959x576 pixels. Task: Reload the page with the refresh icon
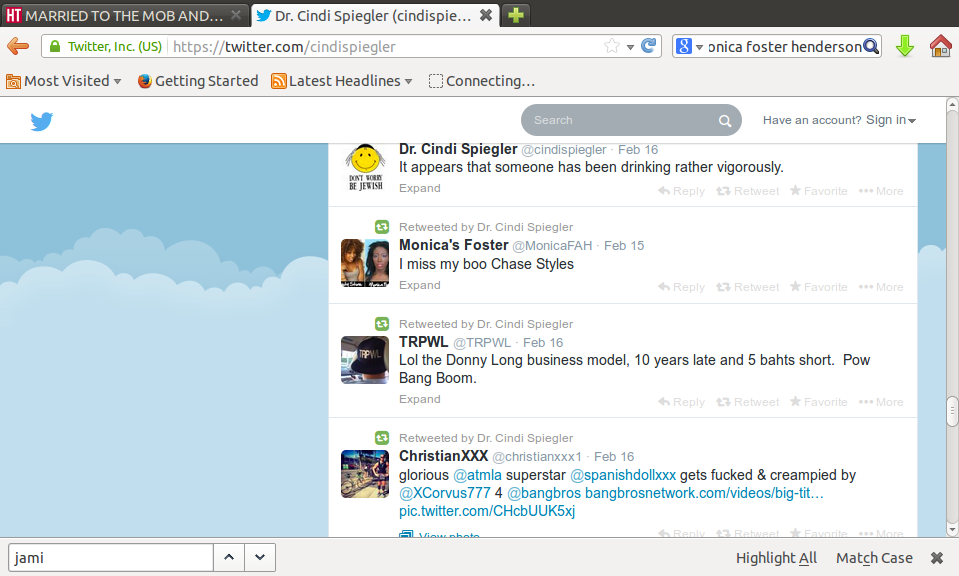click(648, 46)
